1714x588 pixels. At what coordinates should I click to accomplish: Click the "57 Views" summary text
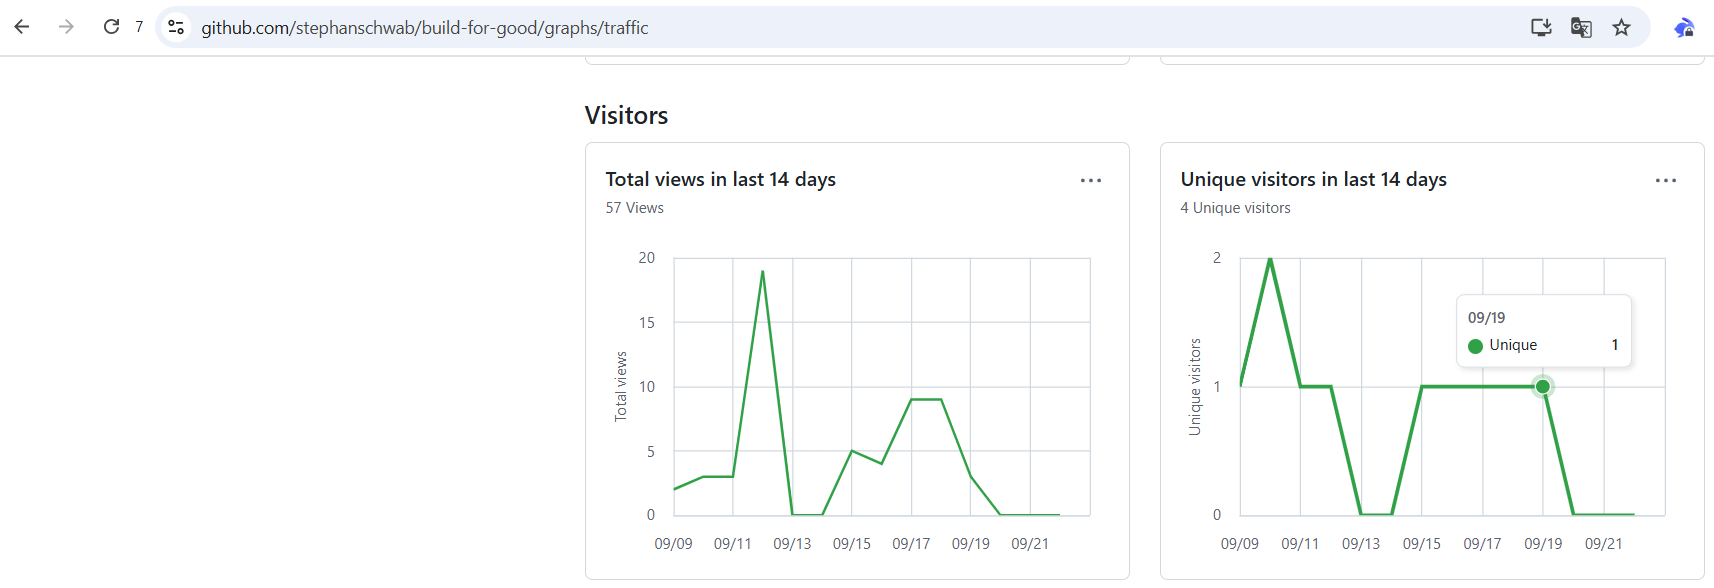click(x=634, y=208)
